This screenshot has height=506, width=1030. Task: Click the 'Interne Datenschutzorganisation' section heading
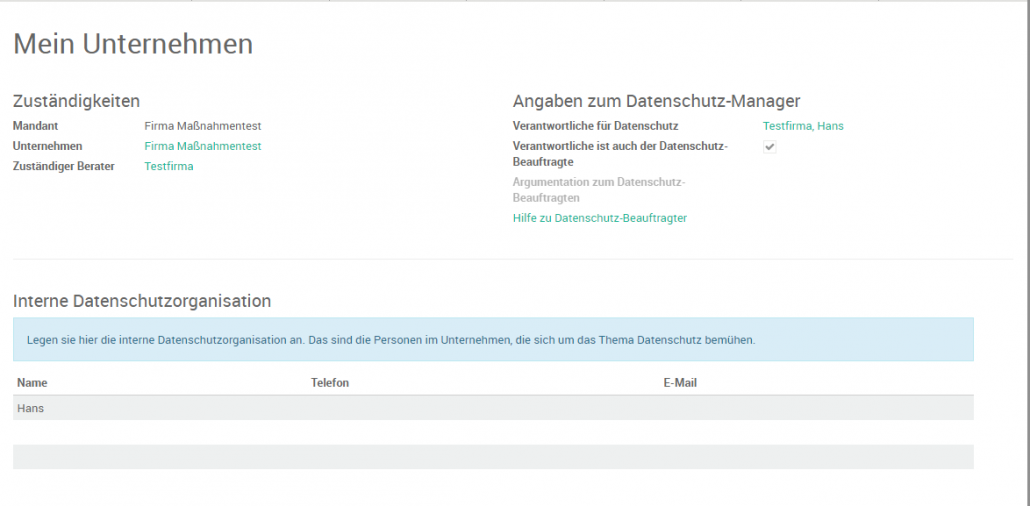pyautogui.click(x=142, y=300)
